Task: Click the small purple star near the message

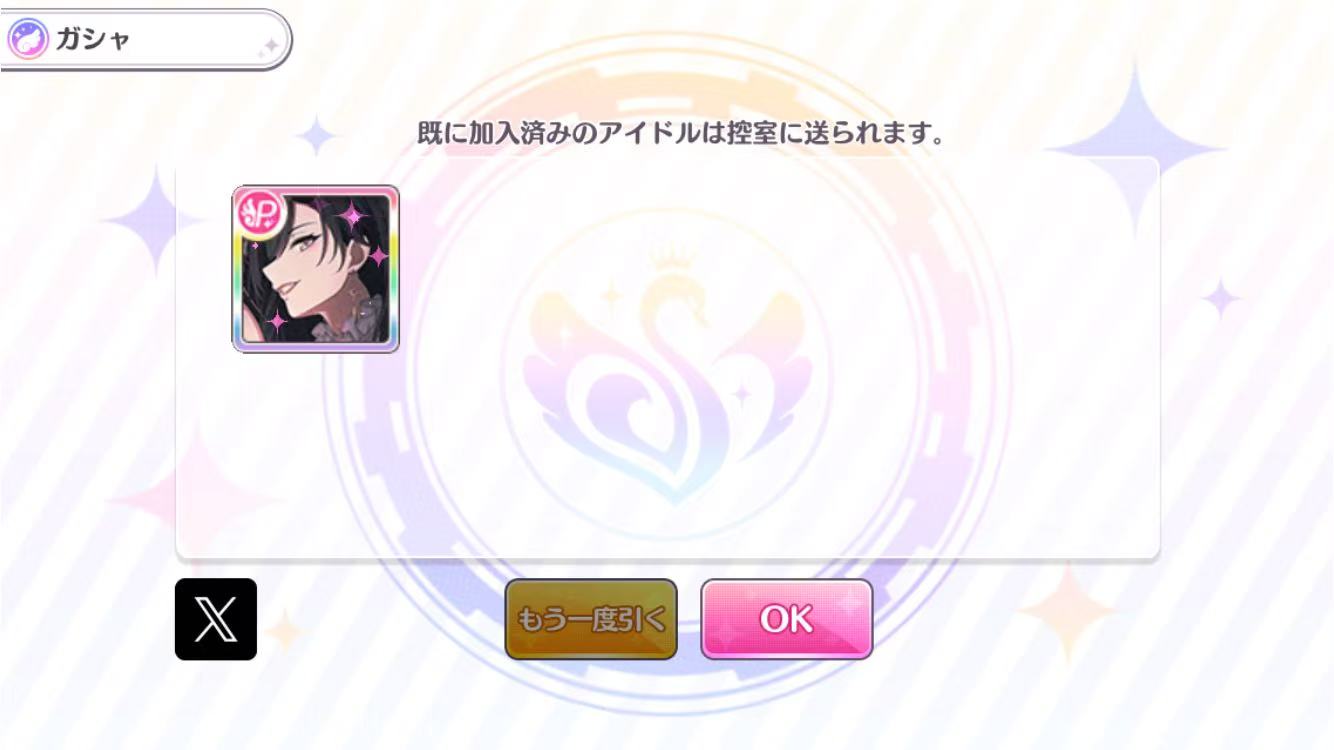Action: (x=317, y=135)
